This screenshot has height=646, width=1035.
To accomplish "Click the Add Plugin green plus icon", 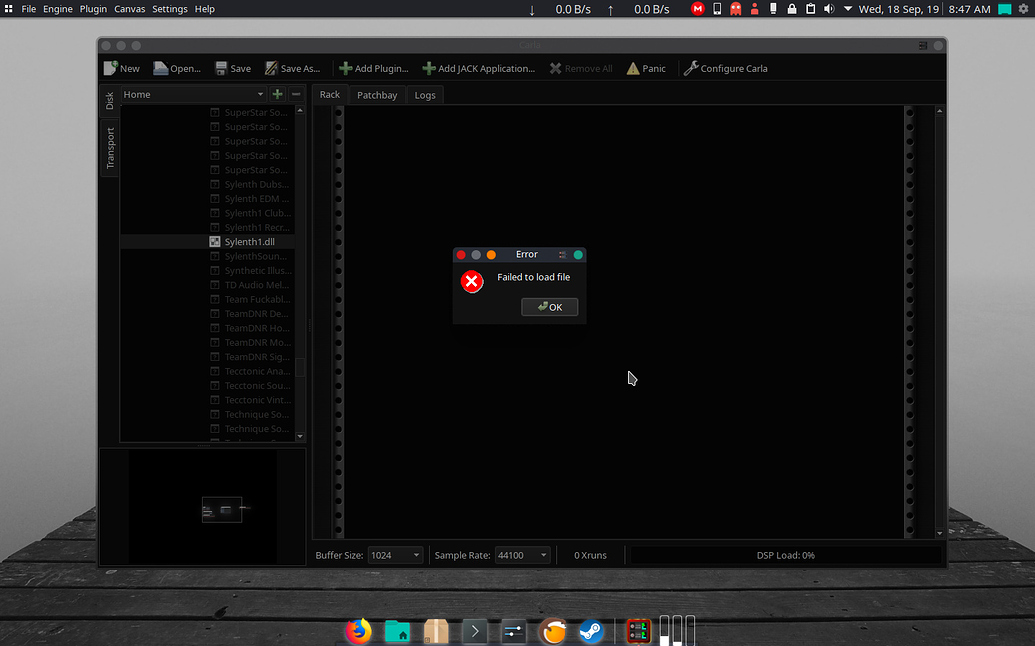I will pyautogui.click(x=345, y=68).
